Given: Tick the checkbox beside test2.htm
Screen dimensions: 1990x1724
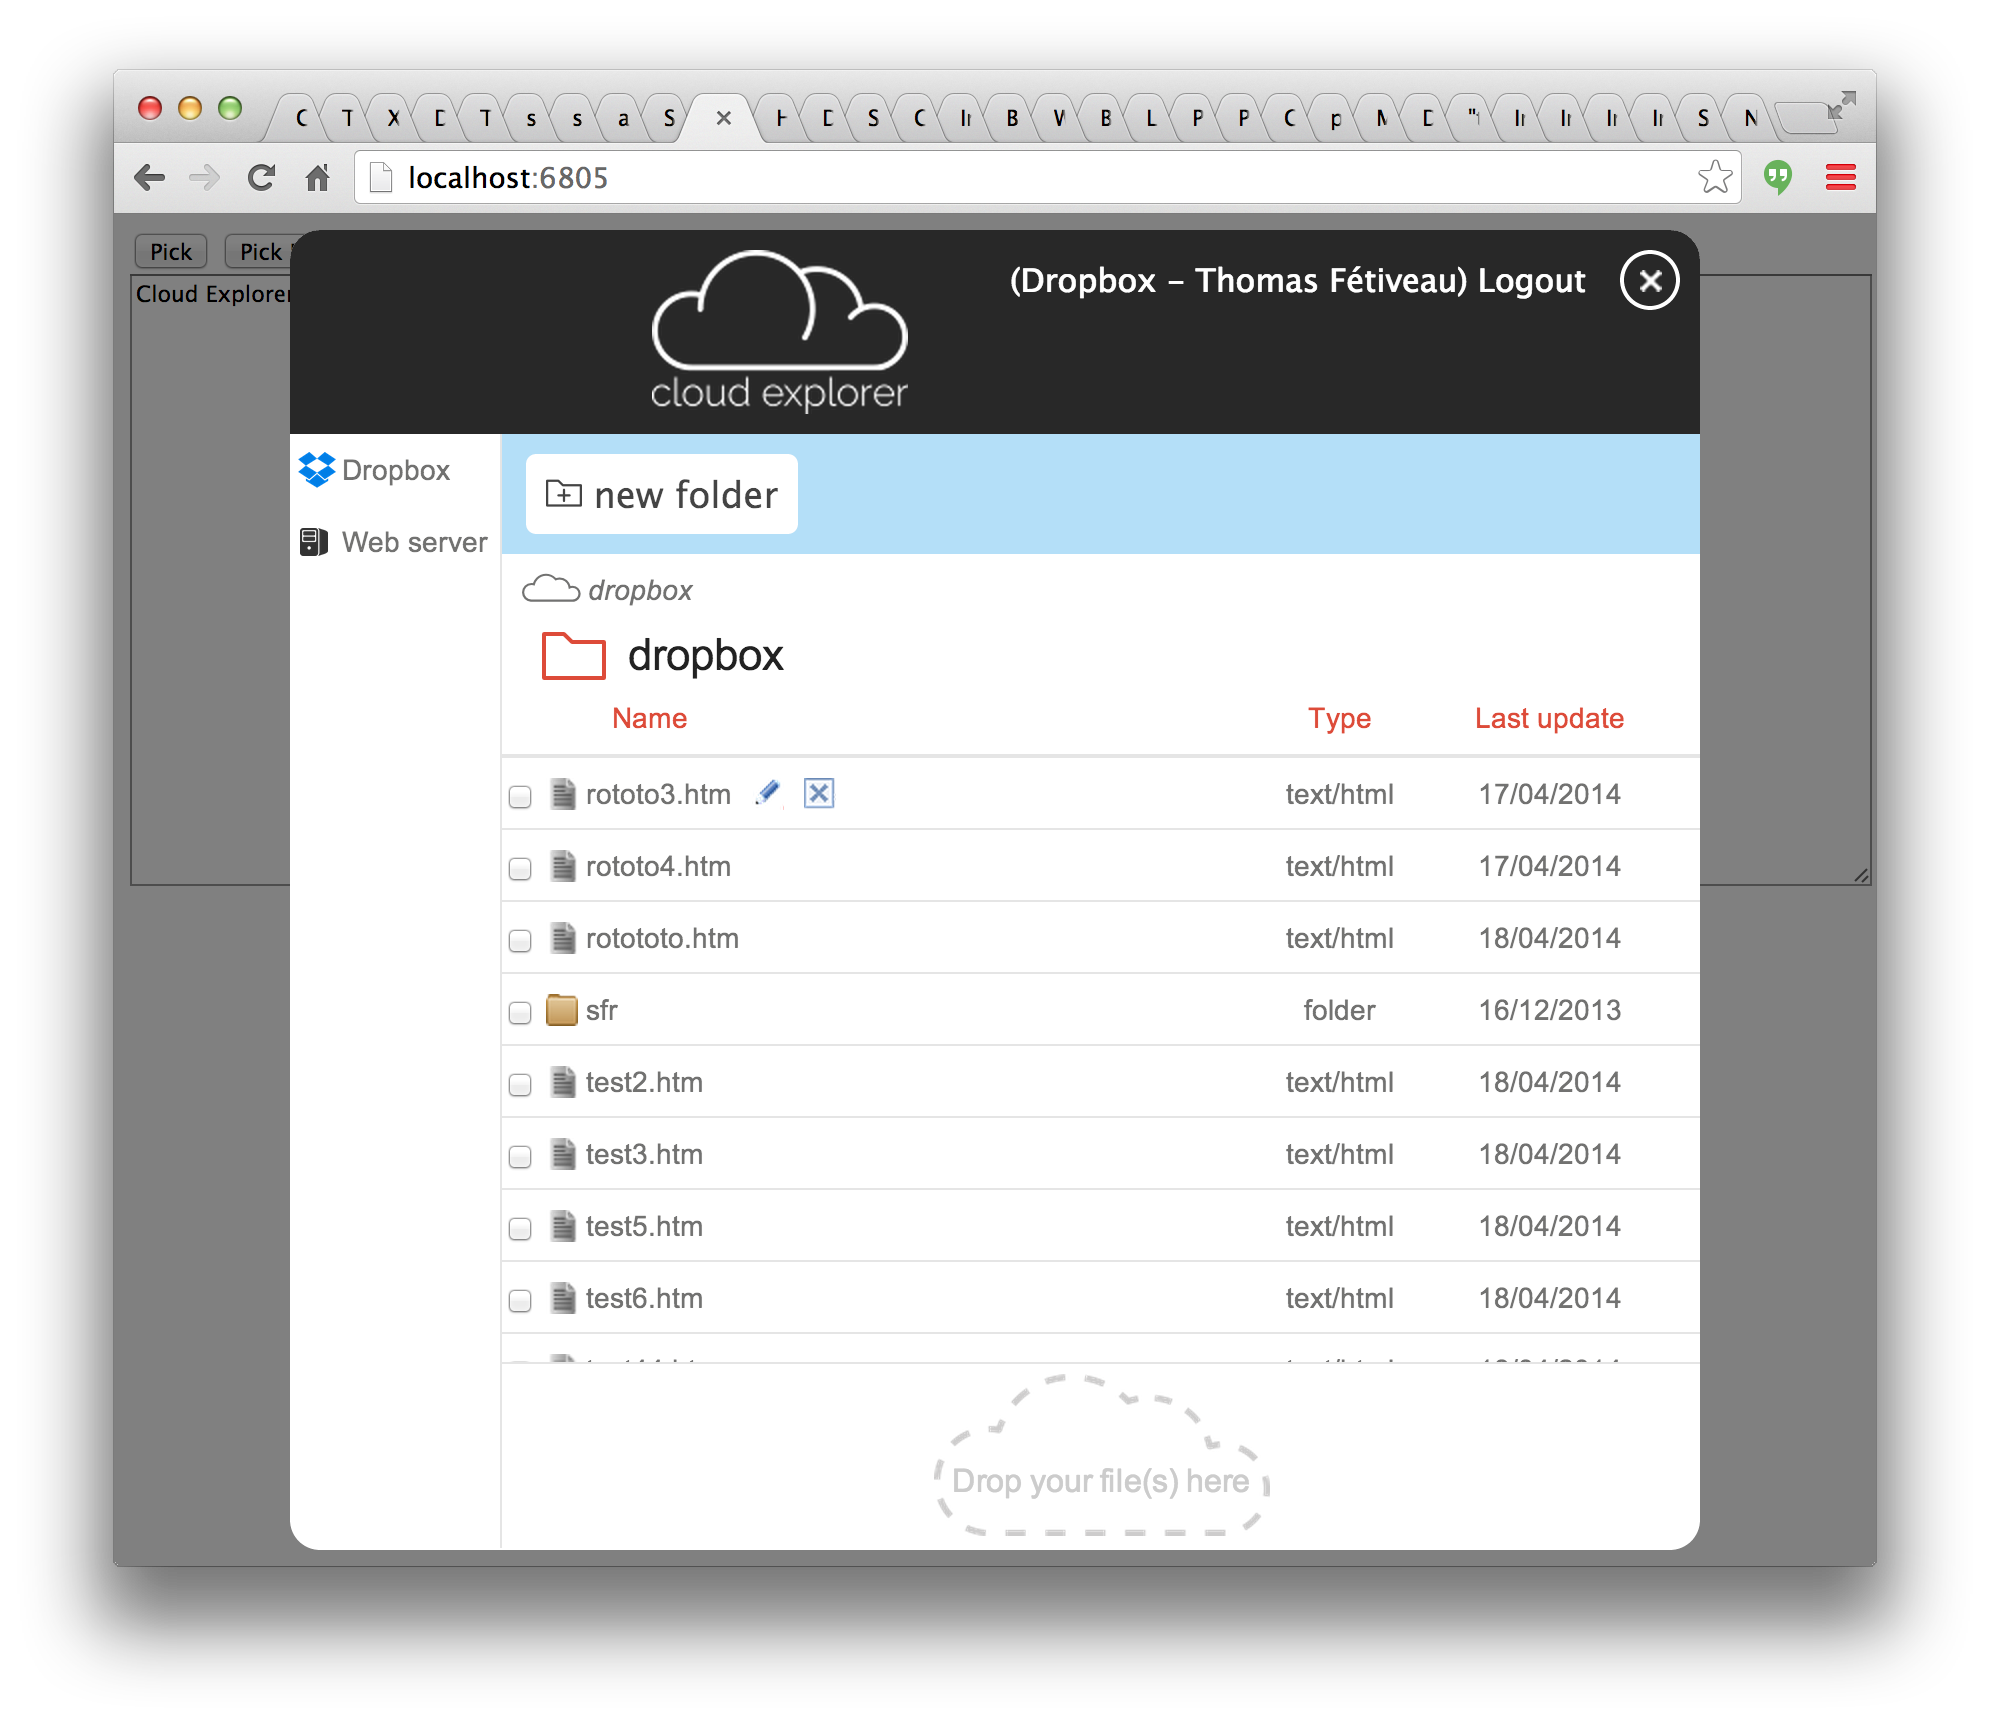Looking at the screenshot, I should (x=520, y=1084).
